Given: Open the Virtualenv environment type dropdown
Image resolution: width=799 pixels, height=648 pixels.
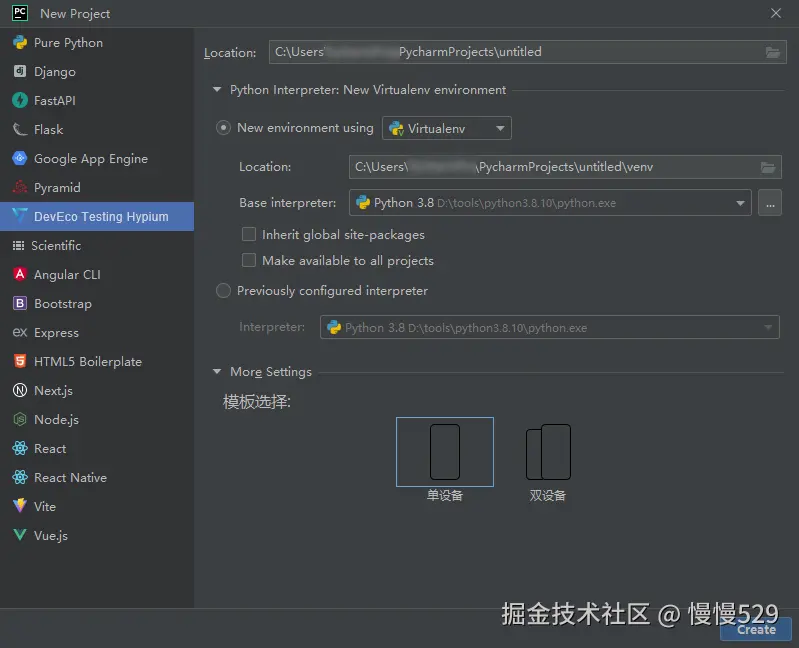Looking at the screenshot, I should point(447,128).
